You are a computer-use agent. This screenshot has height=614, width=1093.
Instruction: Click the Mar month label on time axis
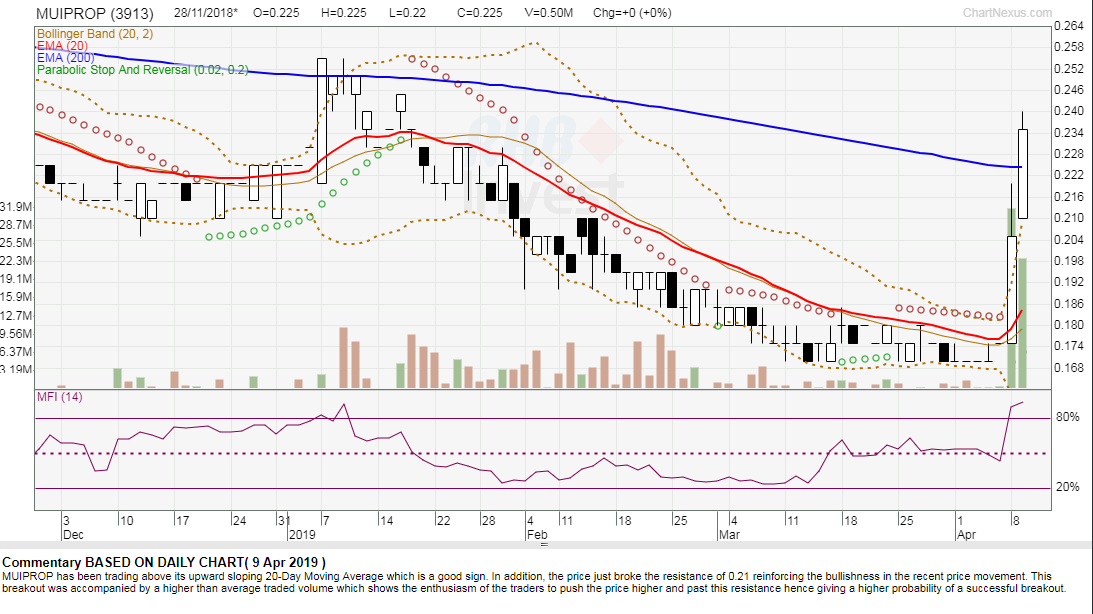point(729,535)
